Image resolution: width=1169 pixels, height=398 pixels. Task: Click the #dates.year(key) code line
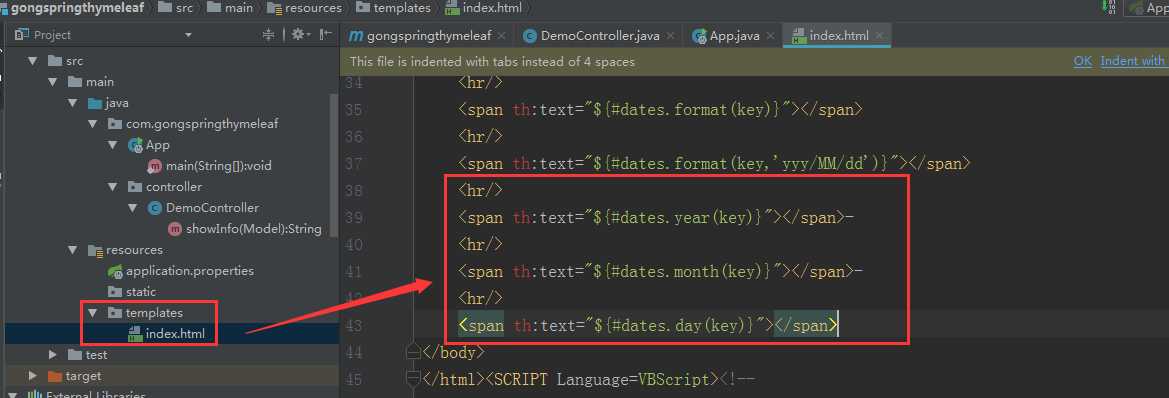656,218
